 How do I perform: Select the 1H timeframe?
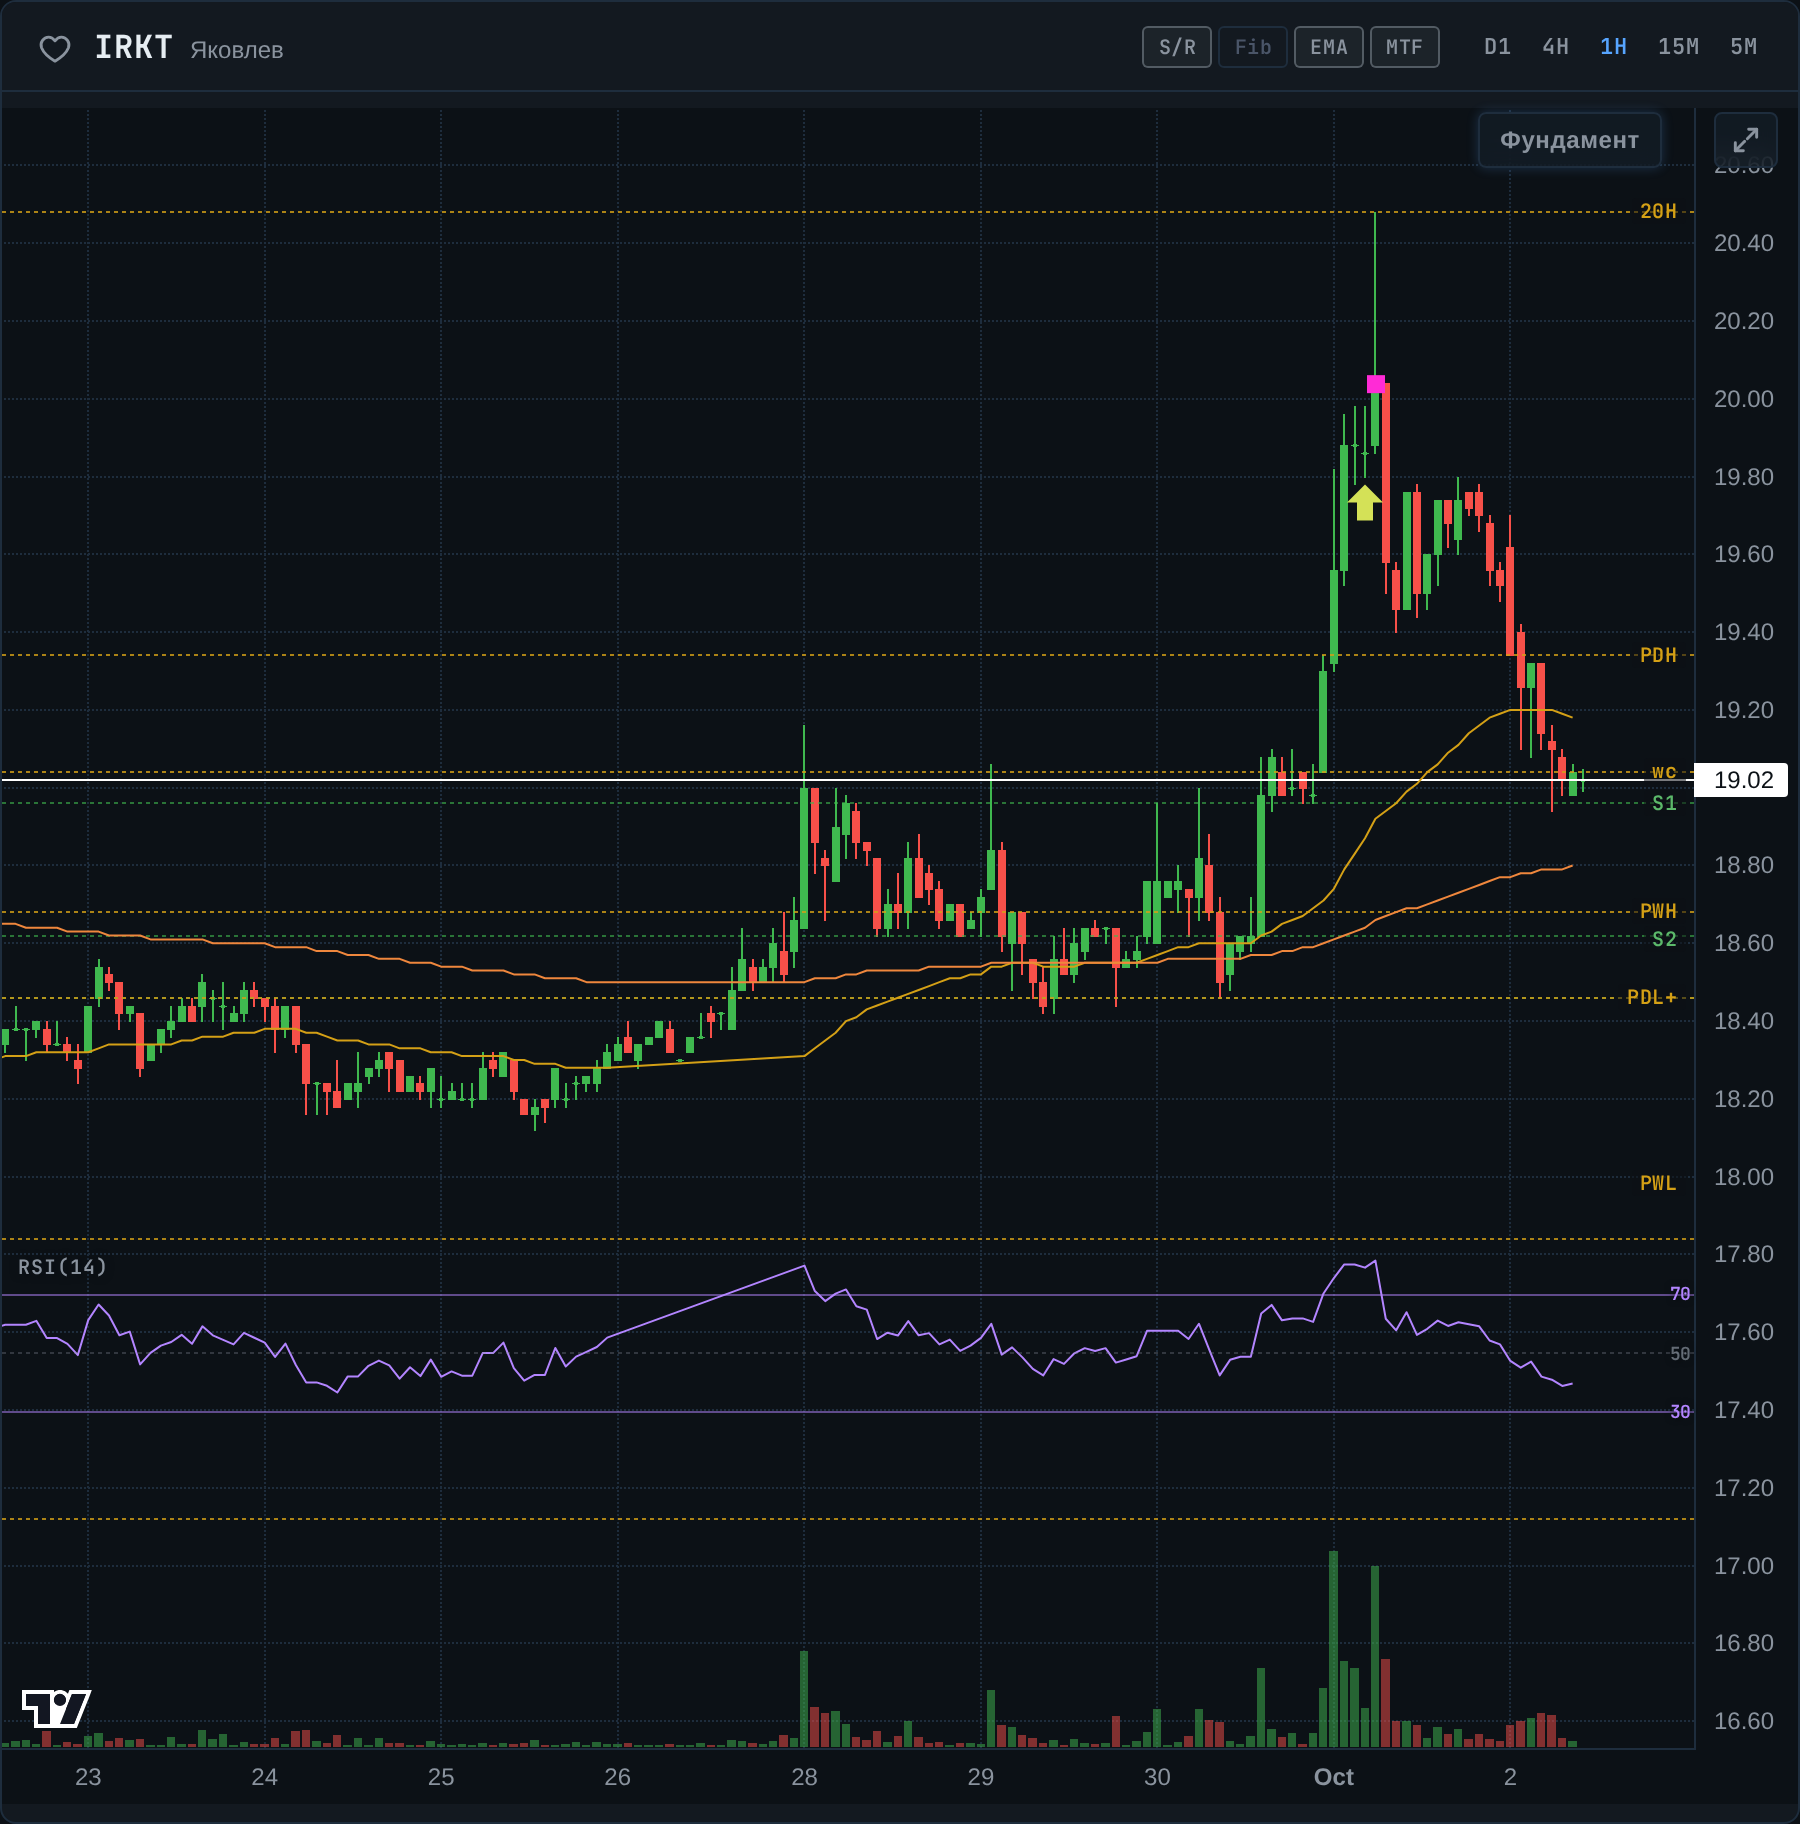(1613, 47)
